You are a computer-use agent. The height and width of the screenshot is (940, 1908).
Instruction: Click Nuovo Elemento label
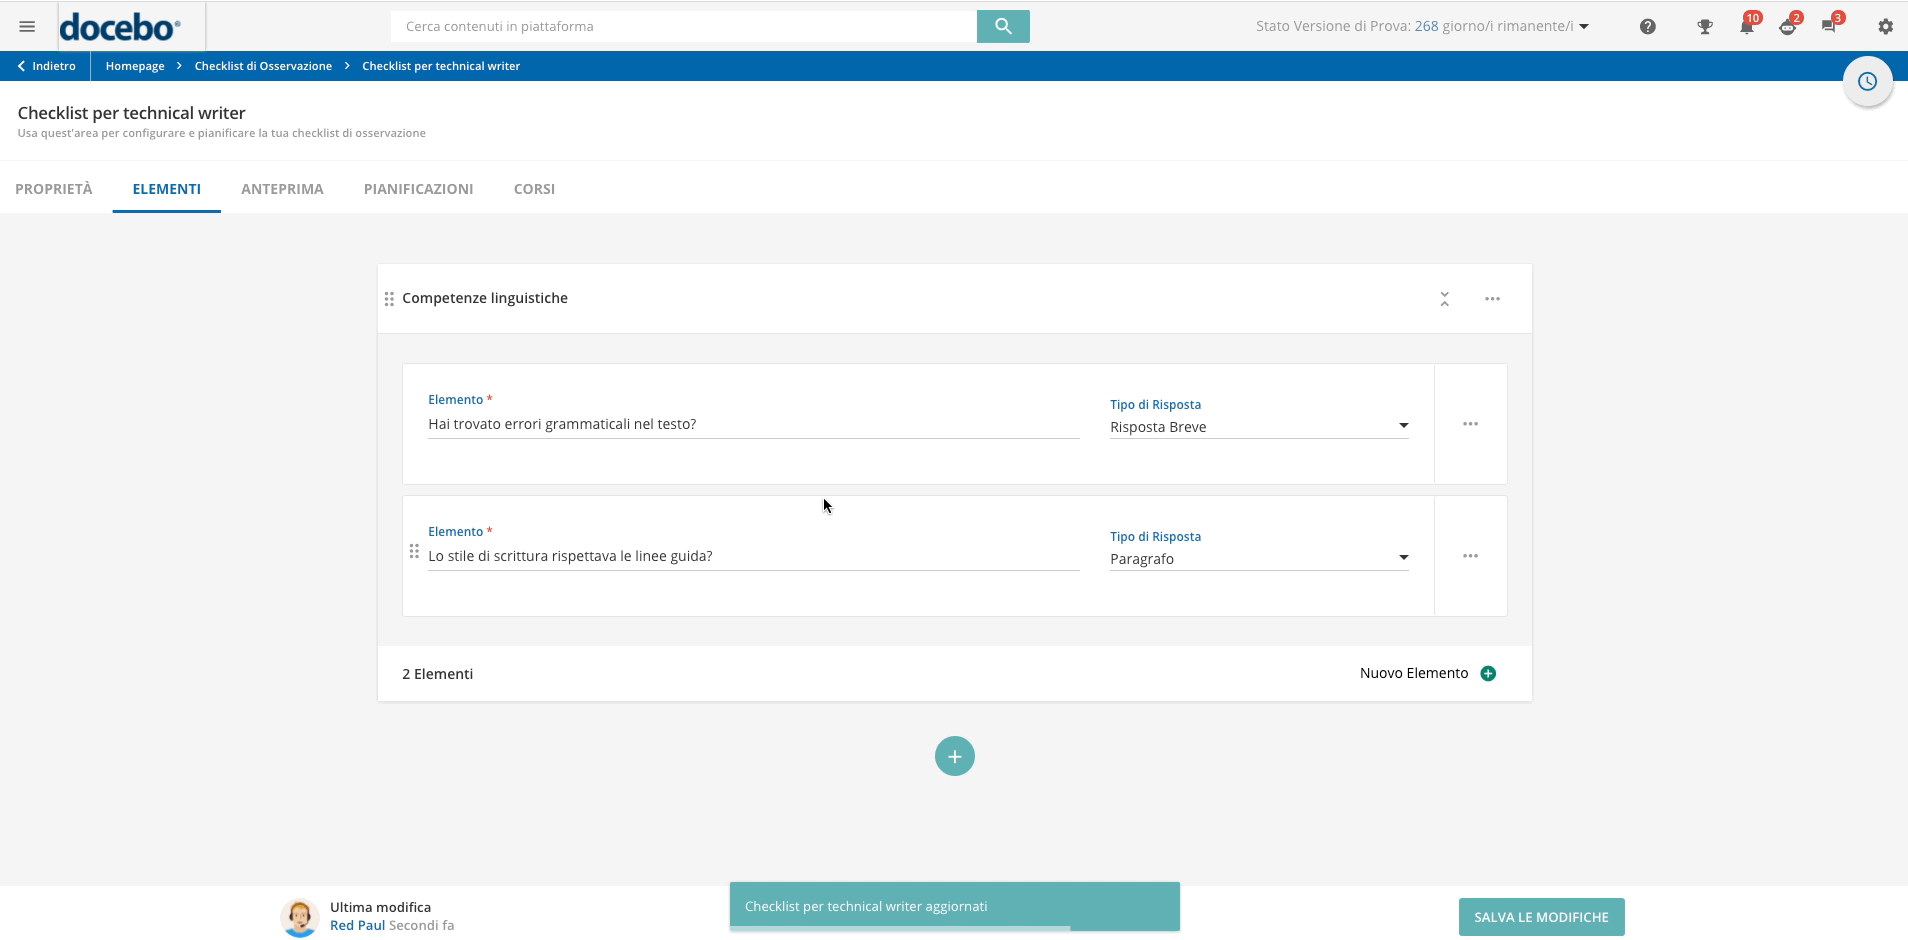(1414, 673)
